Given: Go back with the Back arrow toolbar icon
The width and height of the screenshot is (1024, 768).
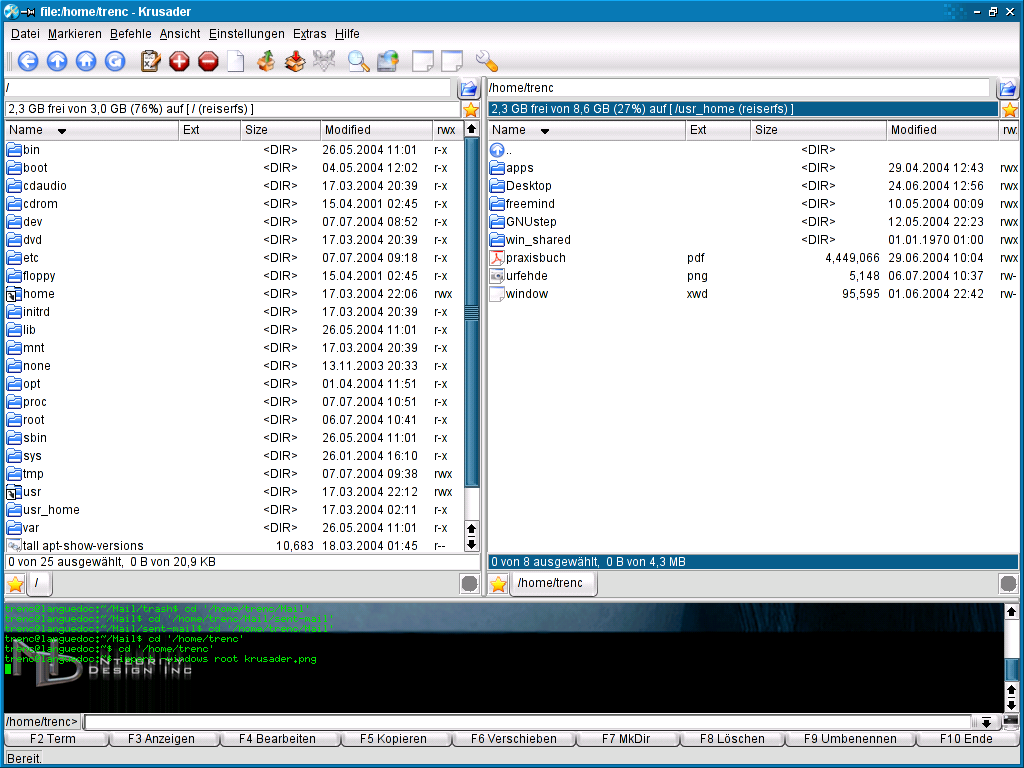Looking at the screenshot, I should click(28, 61).
